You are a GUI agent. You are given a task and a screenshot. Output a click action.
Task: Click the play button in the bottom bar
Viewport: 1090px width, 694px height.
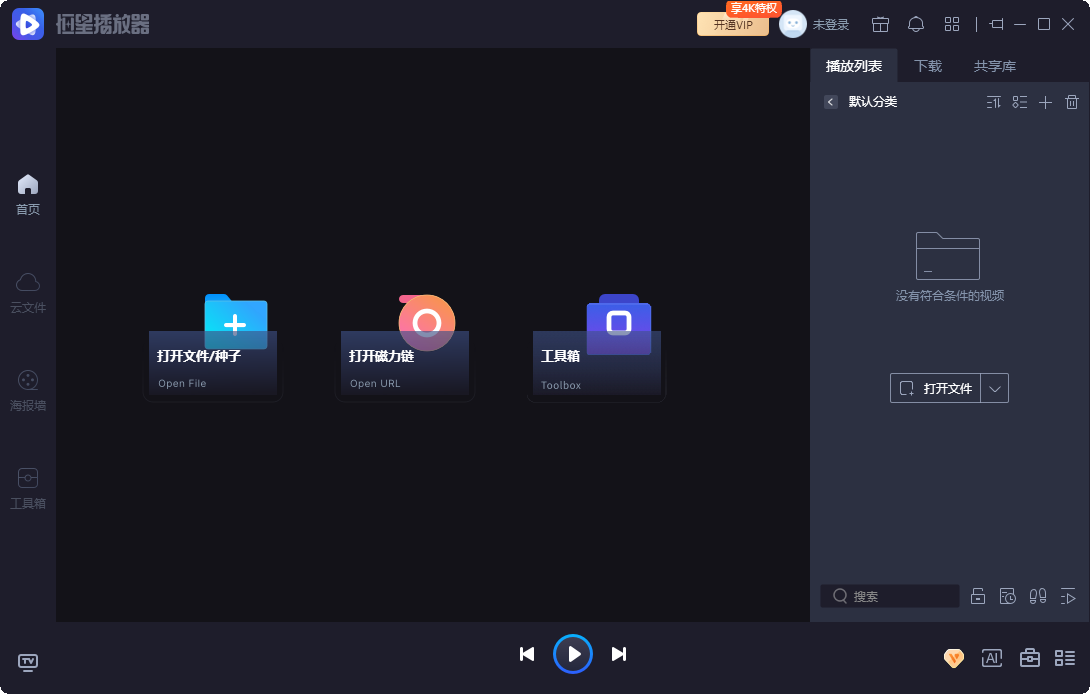(573, 654)
